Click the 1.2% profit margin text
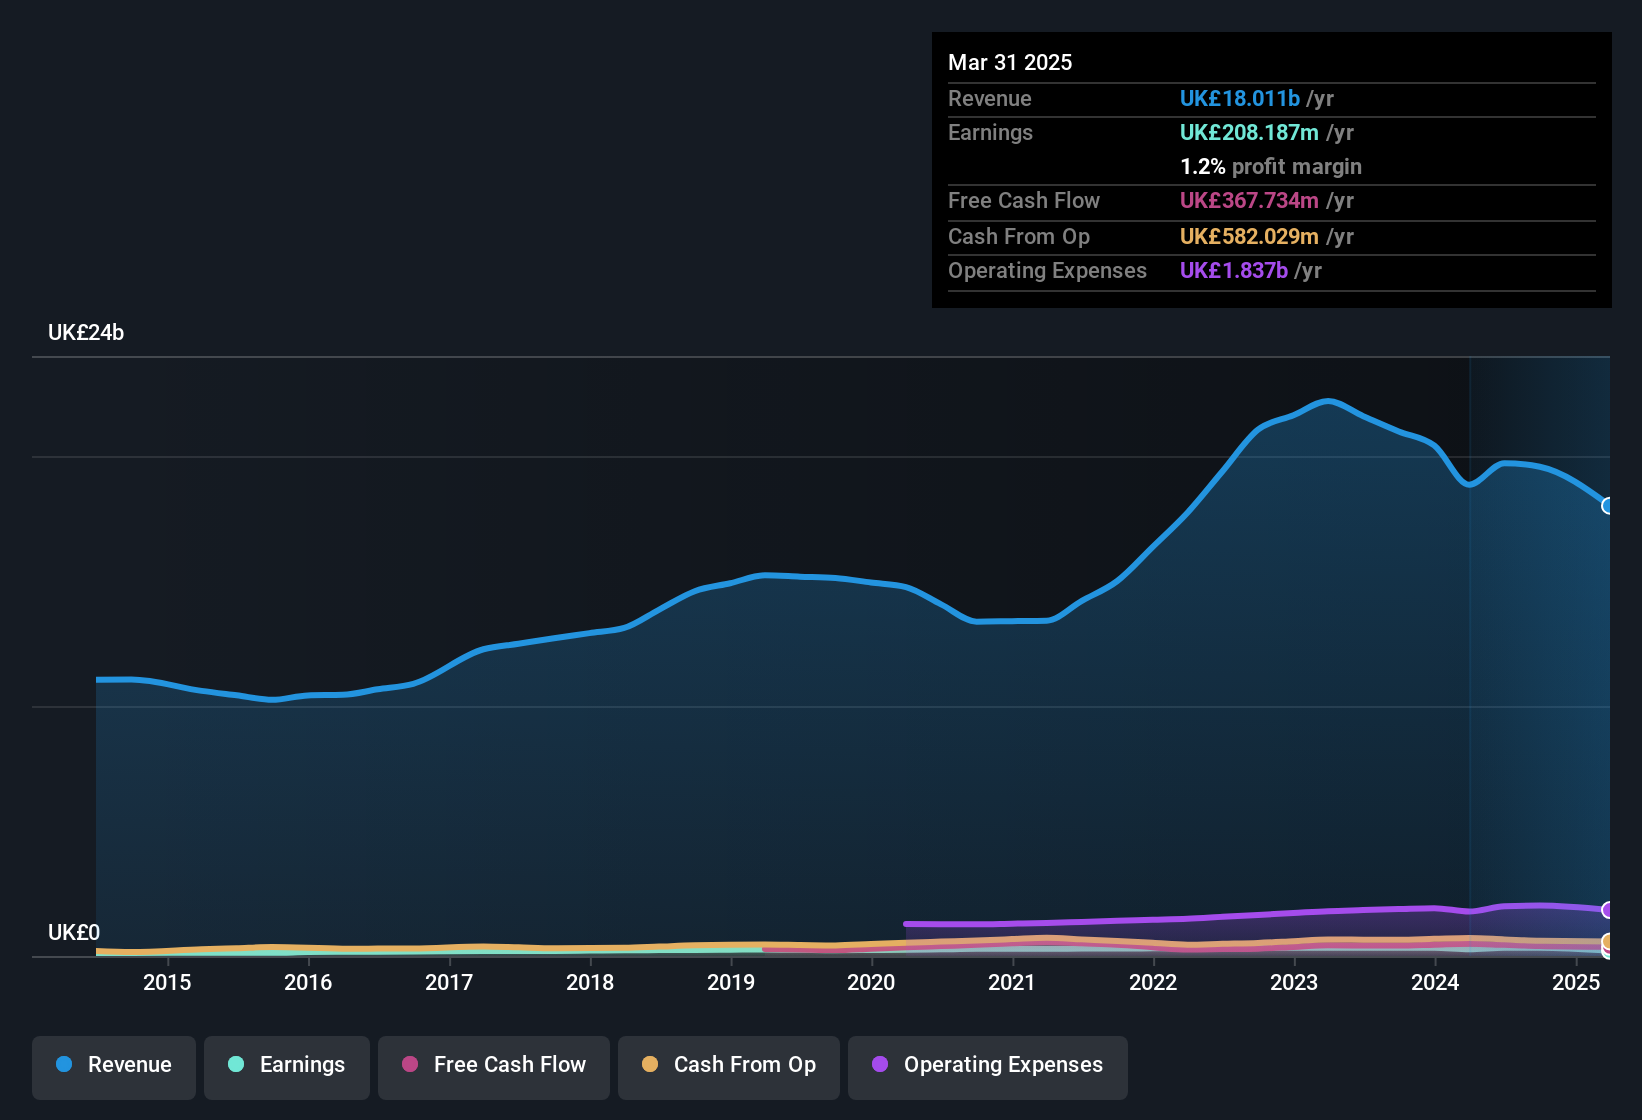 tap(1271, 166)
